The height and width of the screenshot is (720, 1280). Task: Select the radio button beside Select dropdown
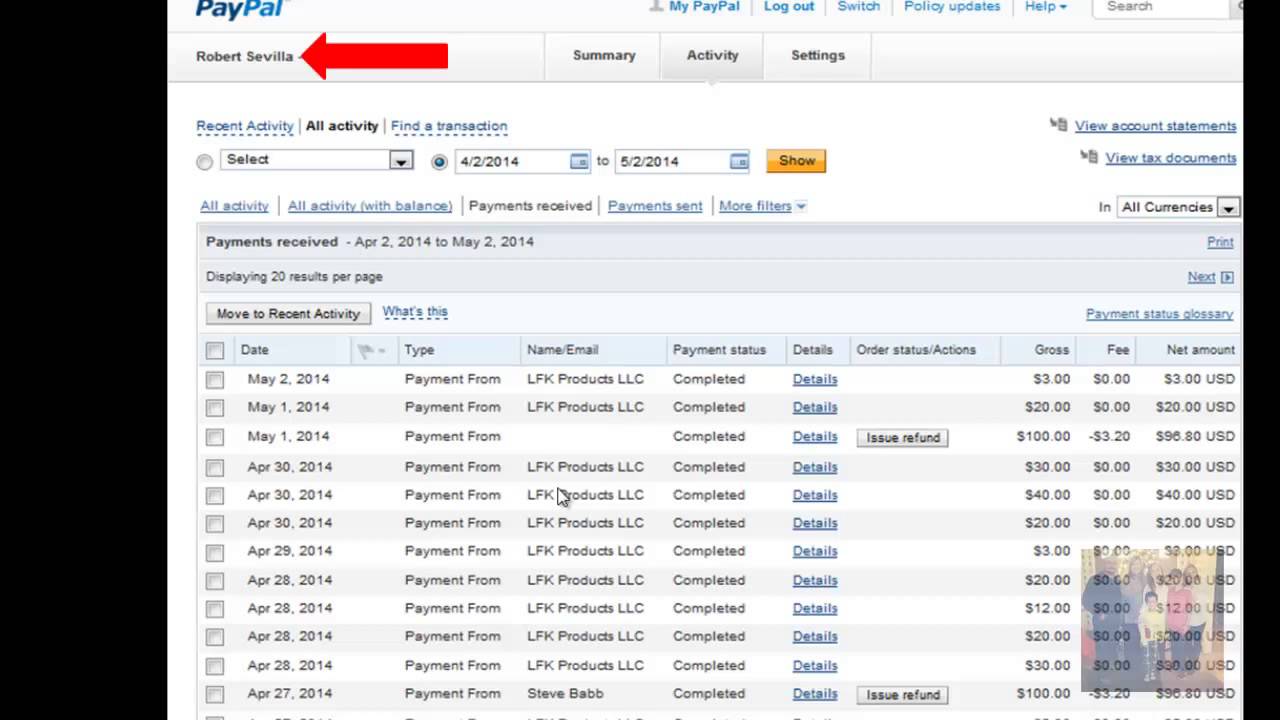[x=205, y=162]
